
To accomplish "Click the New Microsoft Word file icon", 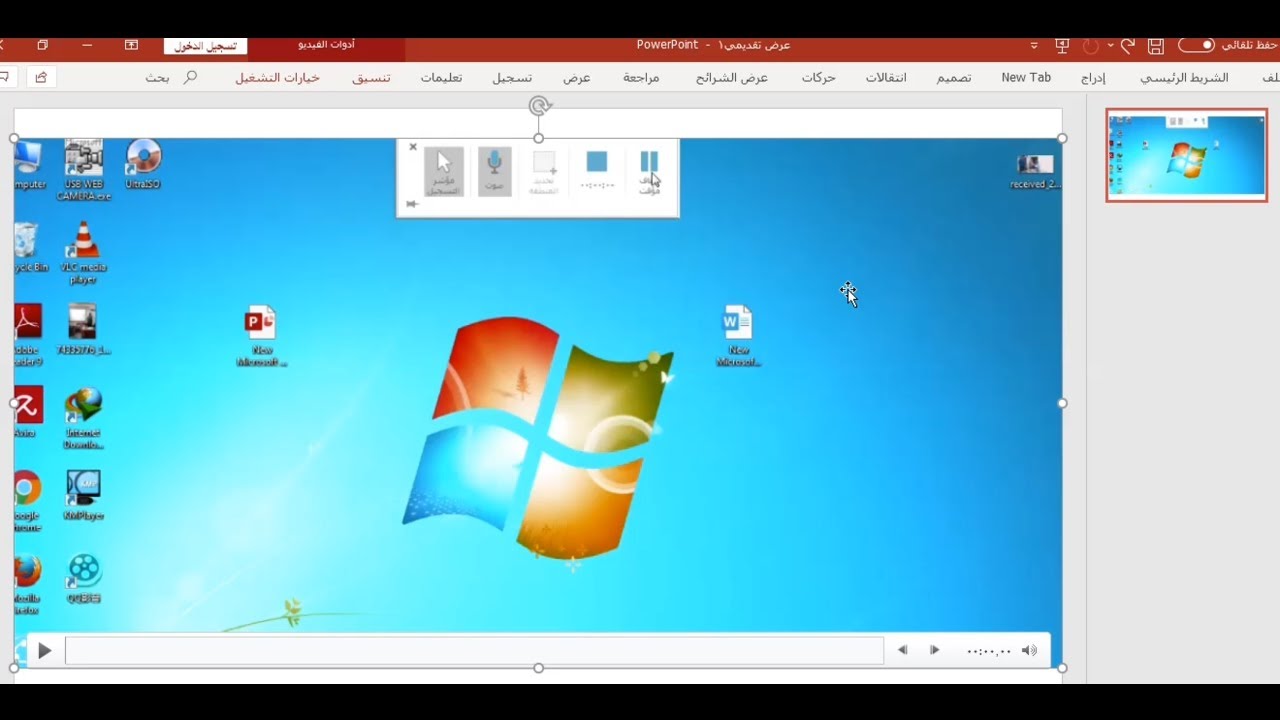I will coord(738,337).
